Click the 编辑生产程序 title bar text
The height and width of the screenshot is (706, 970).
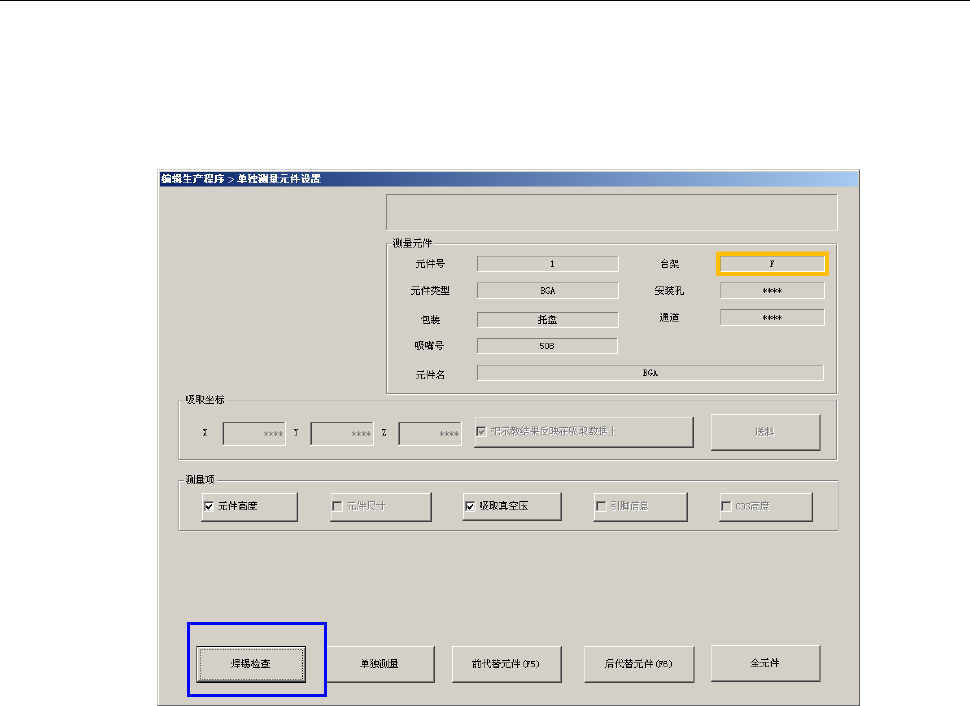click(193, 179)
